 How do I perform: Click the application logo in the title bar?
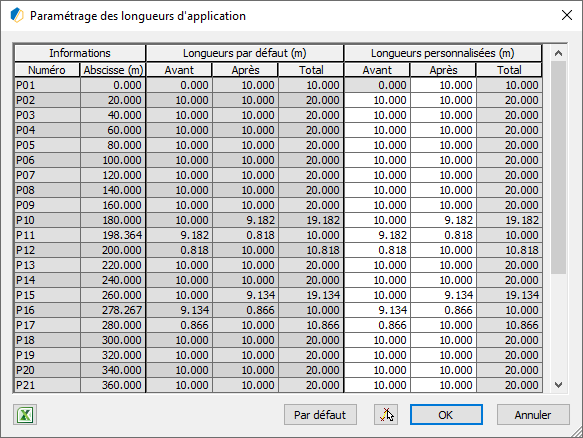[x=17, y=16]
